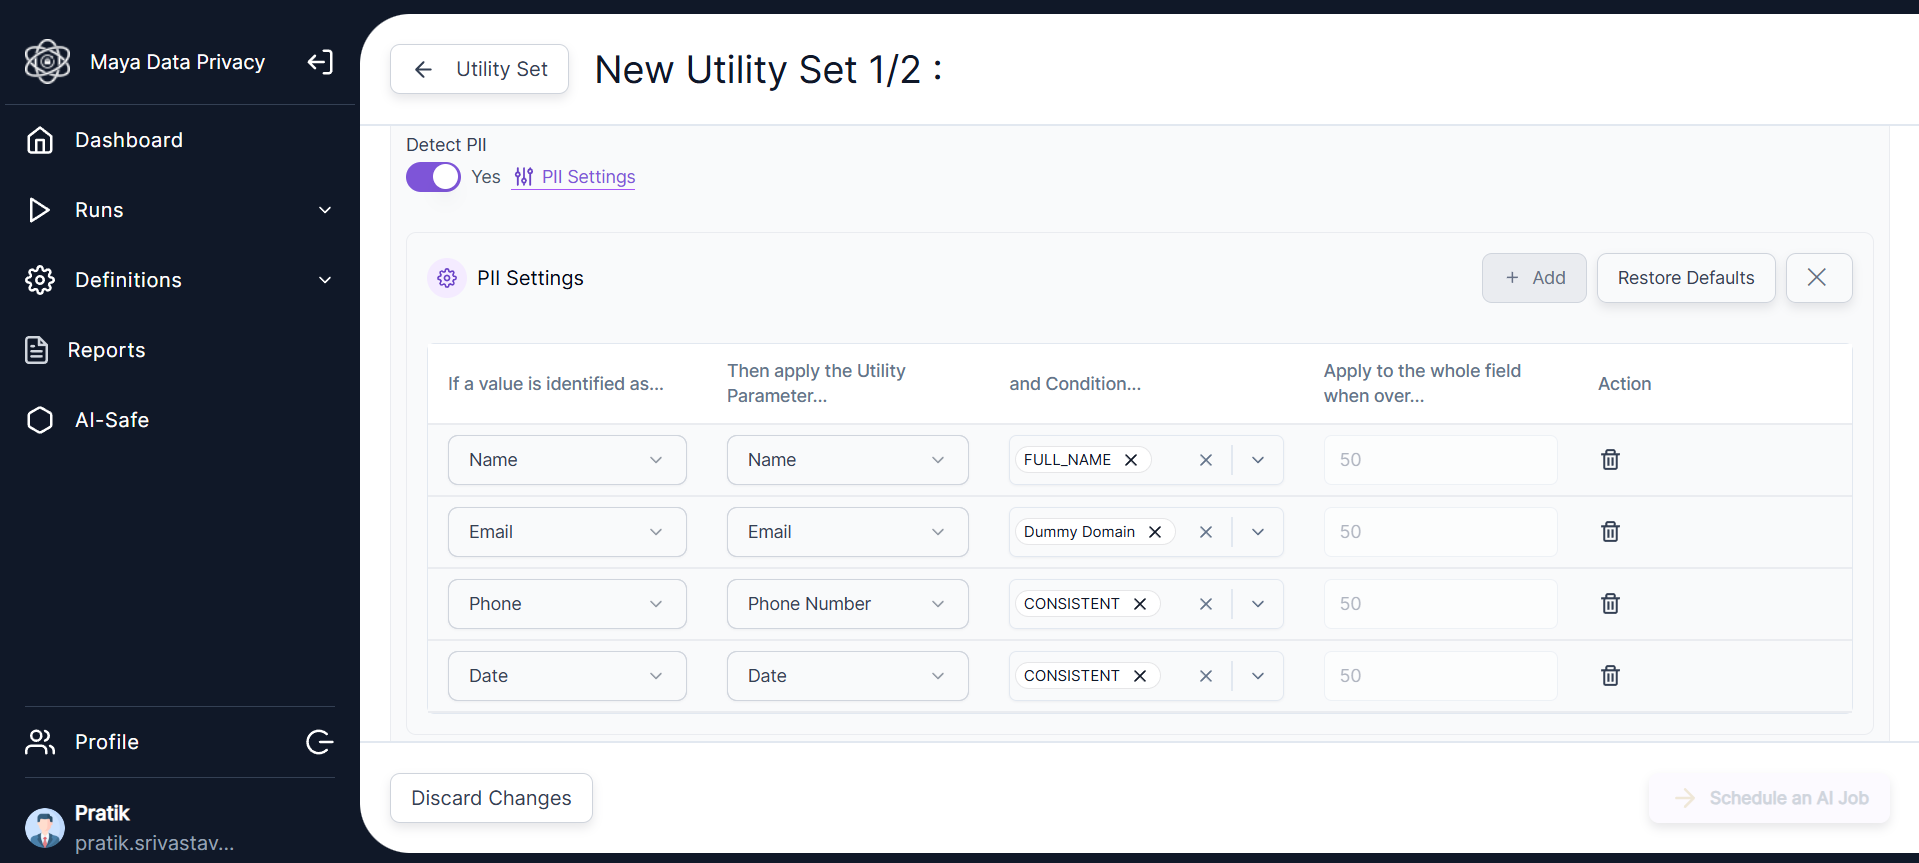
Task: Delete the Date PII rule row
Action: 1610,676
